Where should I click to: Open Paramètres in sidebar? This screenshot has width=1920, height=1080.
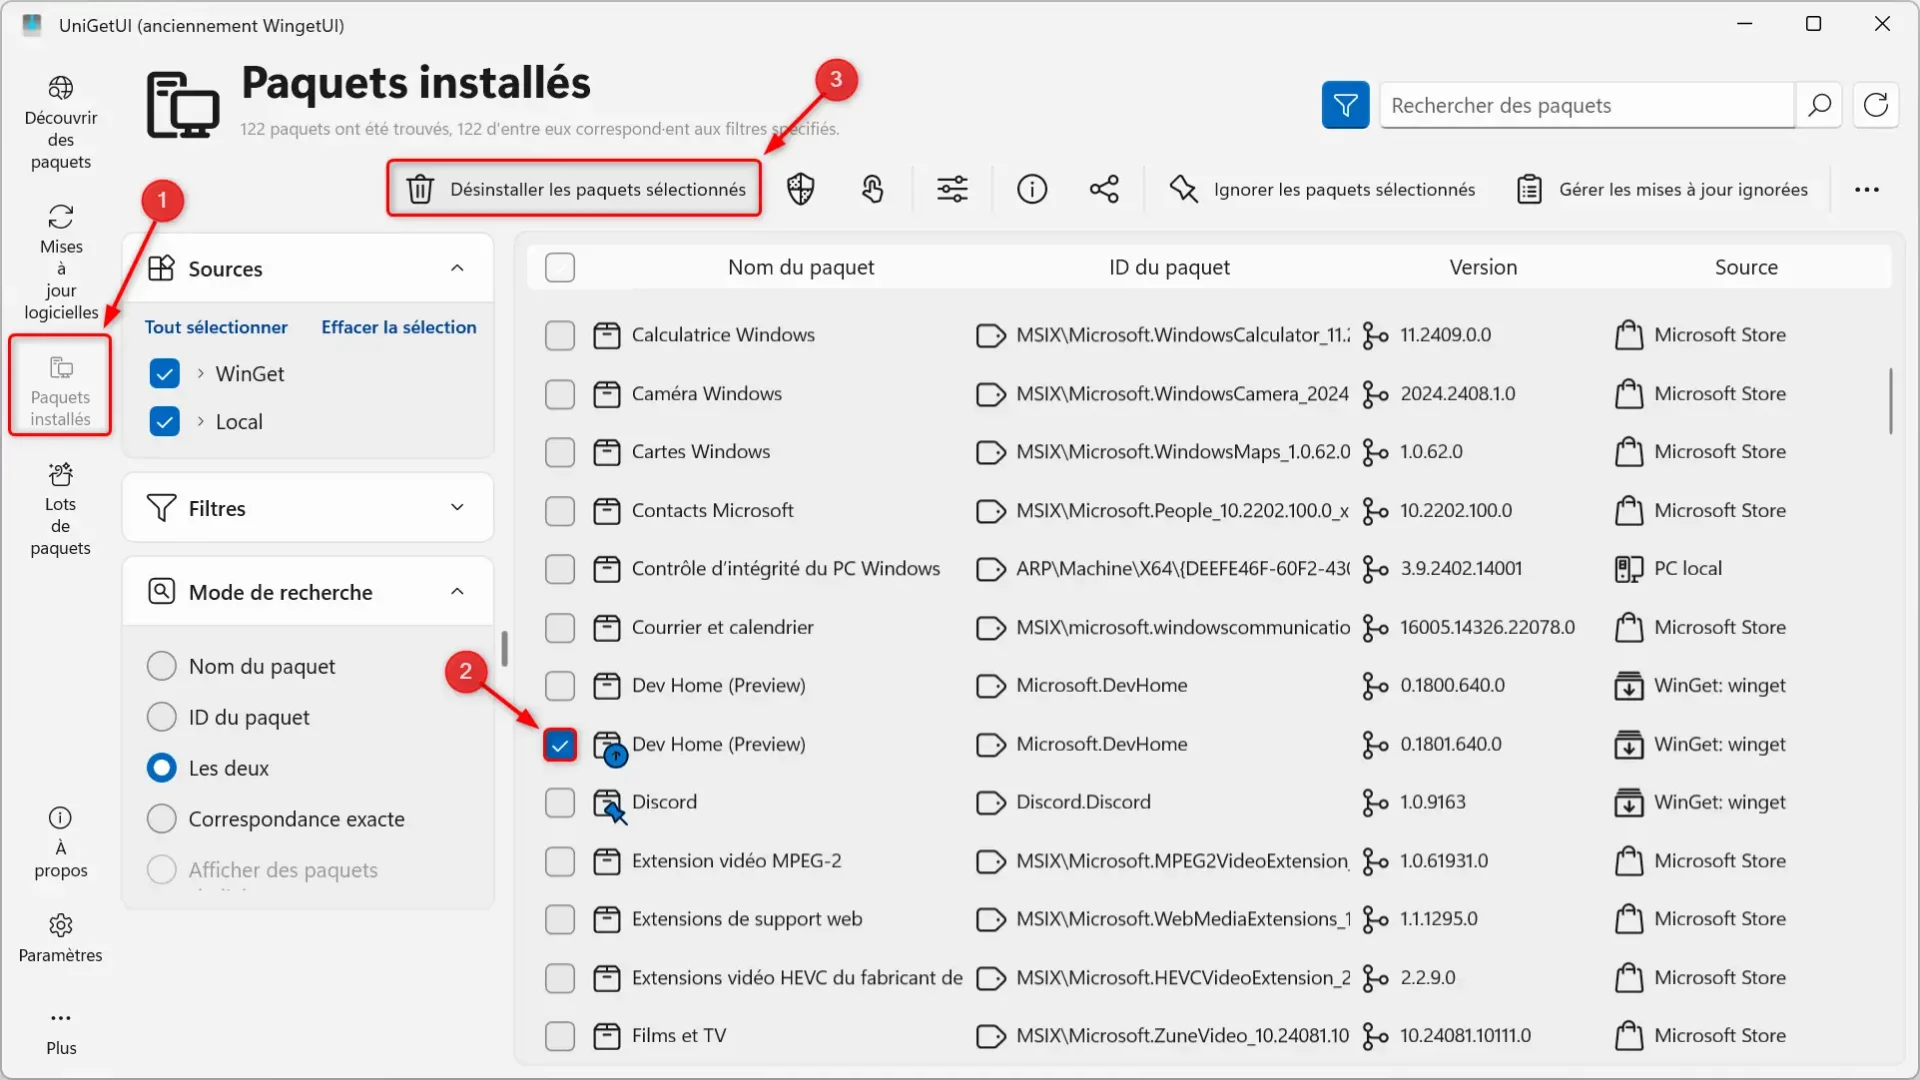[60, 938]
